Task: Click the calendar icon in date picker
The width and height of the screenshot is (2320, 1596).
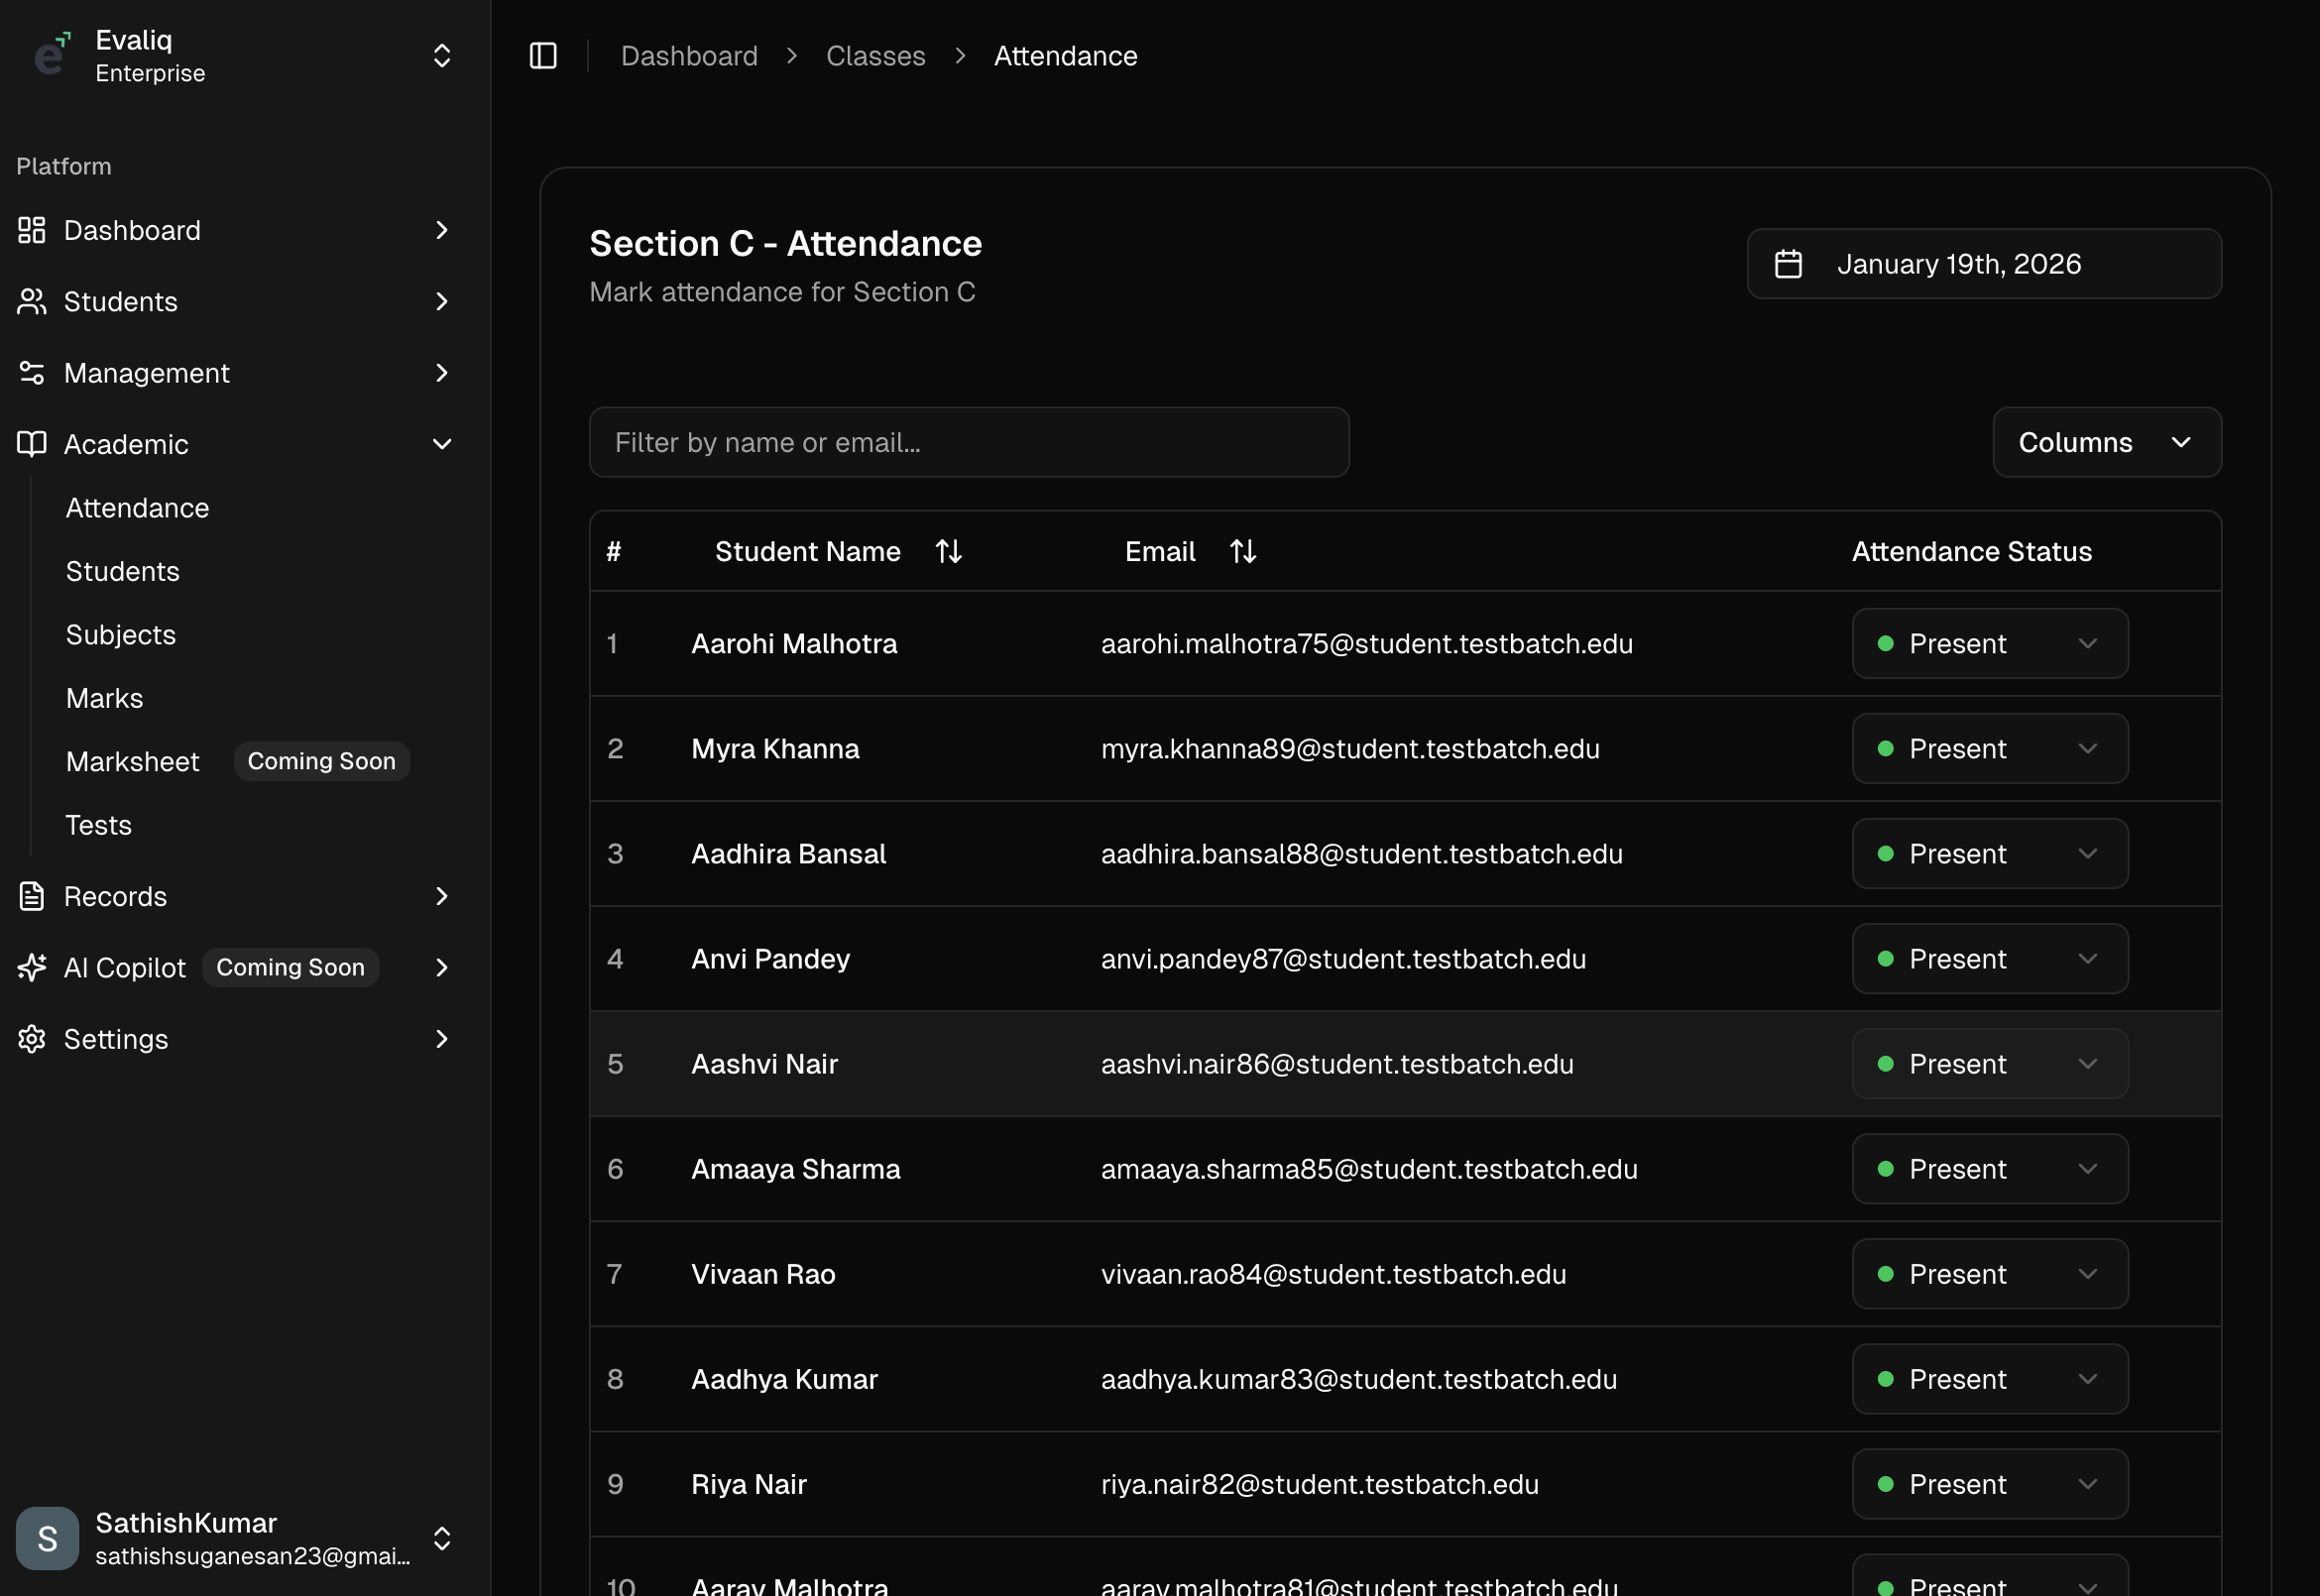Action: click(x=1788, y=264)
